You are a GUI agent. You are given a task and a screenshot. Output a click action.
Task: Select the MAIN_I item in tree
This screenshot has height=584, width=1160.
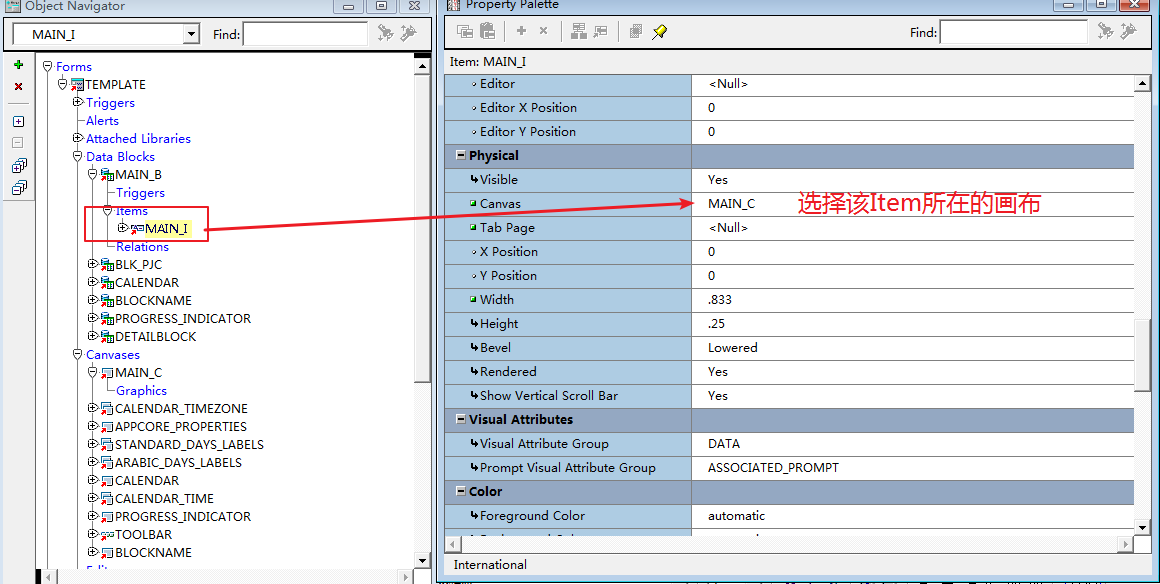tap(166, 229)
